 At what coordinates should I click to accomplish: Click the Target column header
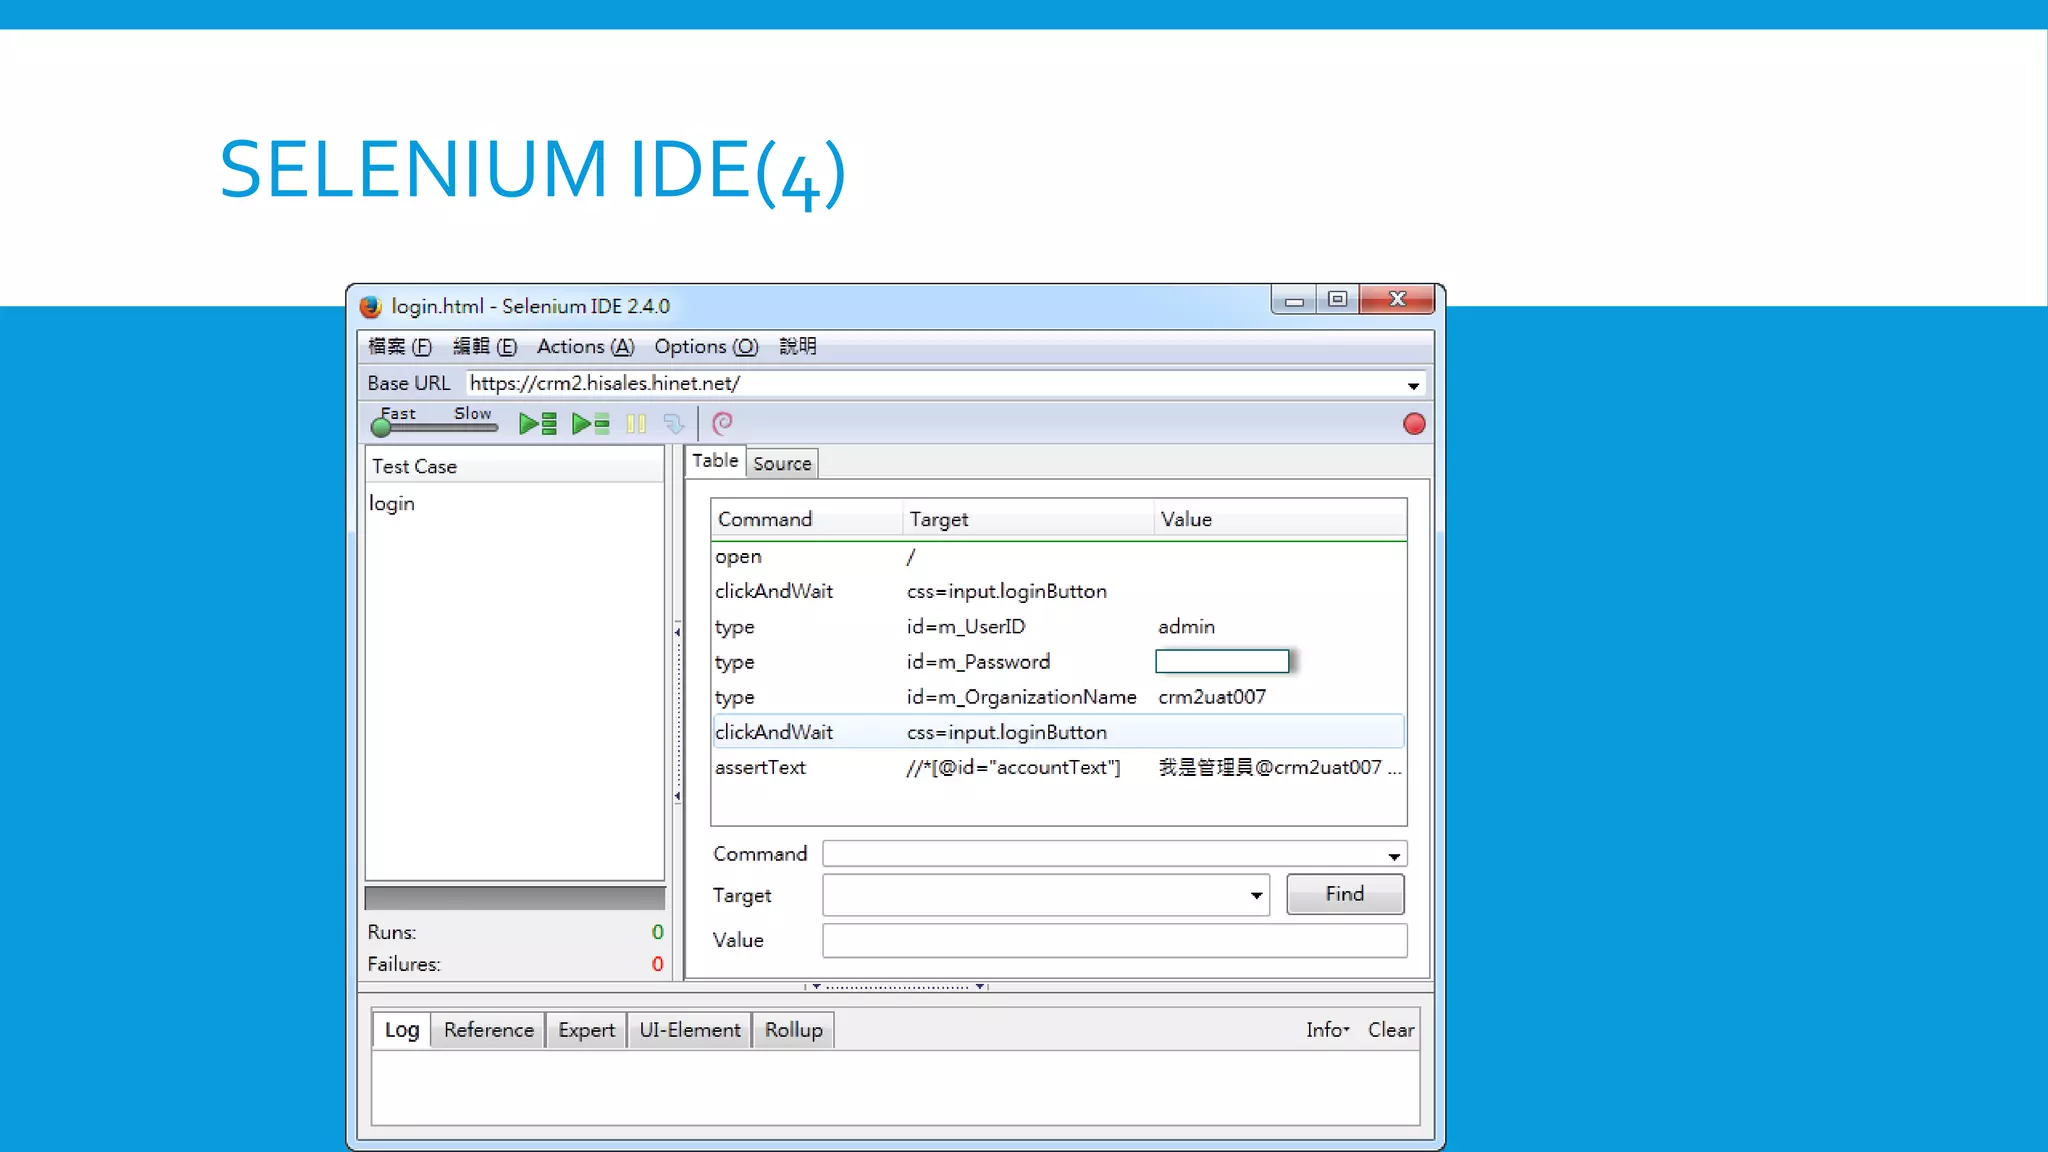(1029, 520)
